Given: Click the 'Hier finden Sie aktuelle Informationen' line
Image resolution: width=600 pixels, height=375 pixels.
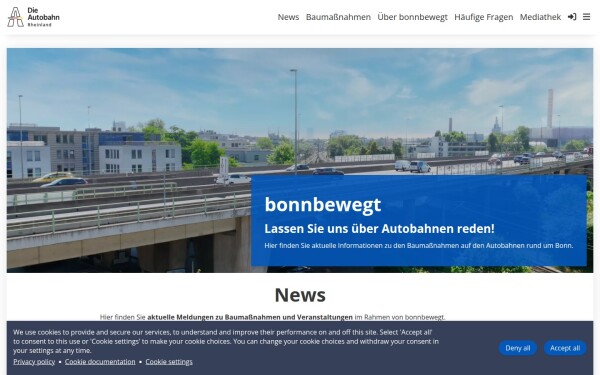Looking at the screenshot, I should click(x=419, y=245).
